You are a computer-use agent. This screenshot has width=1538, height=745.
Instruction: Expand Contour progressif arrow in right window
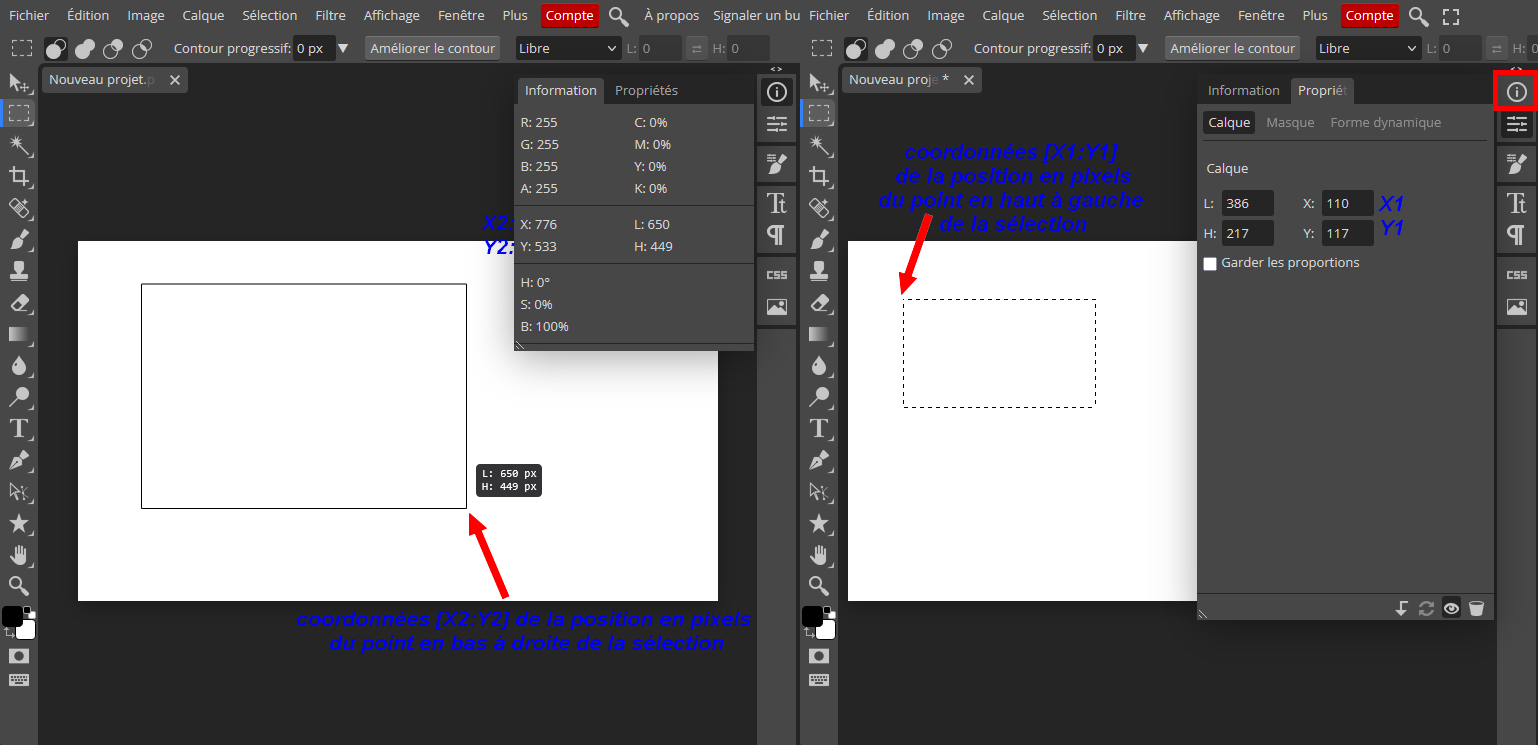click(1143, 48)
